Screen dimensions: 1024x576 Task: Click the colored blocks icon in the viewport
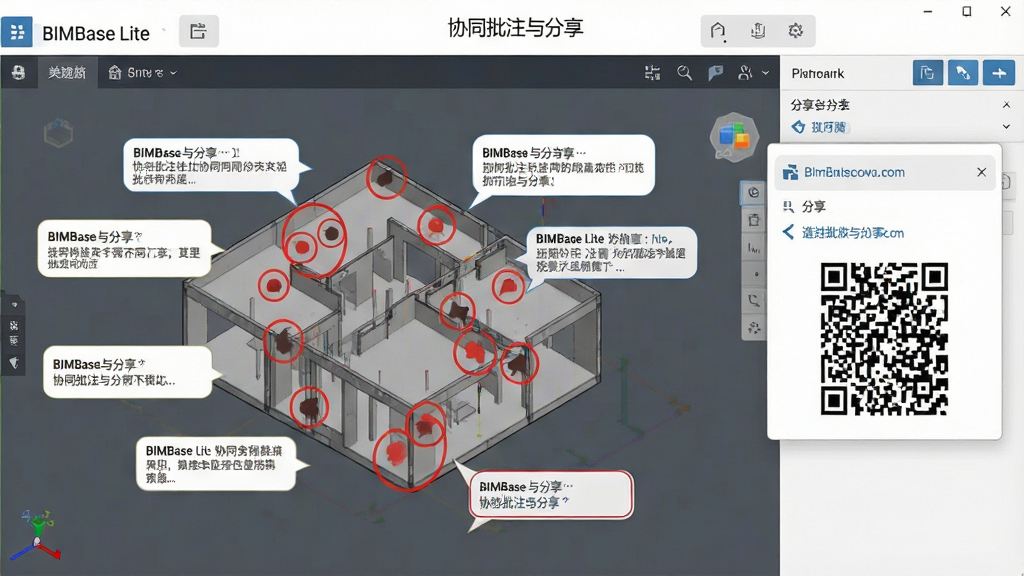click(x=734, y=138)
